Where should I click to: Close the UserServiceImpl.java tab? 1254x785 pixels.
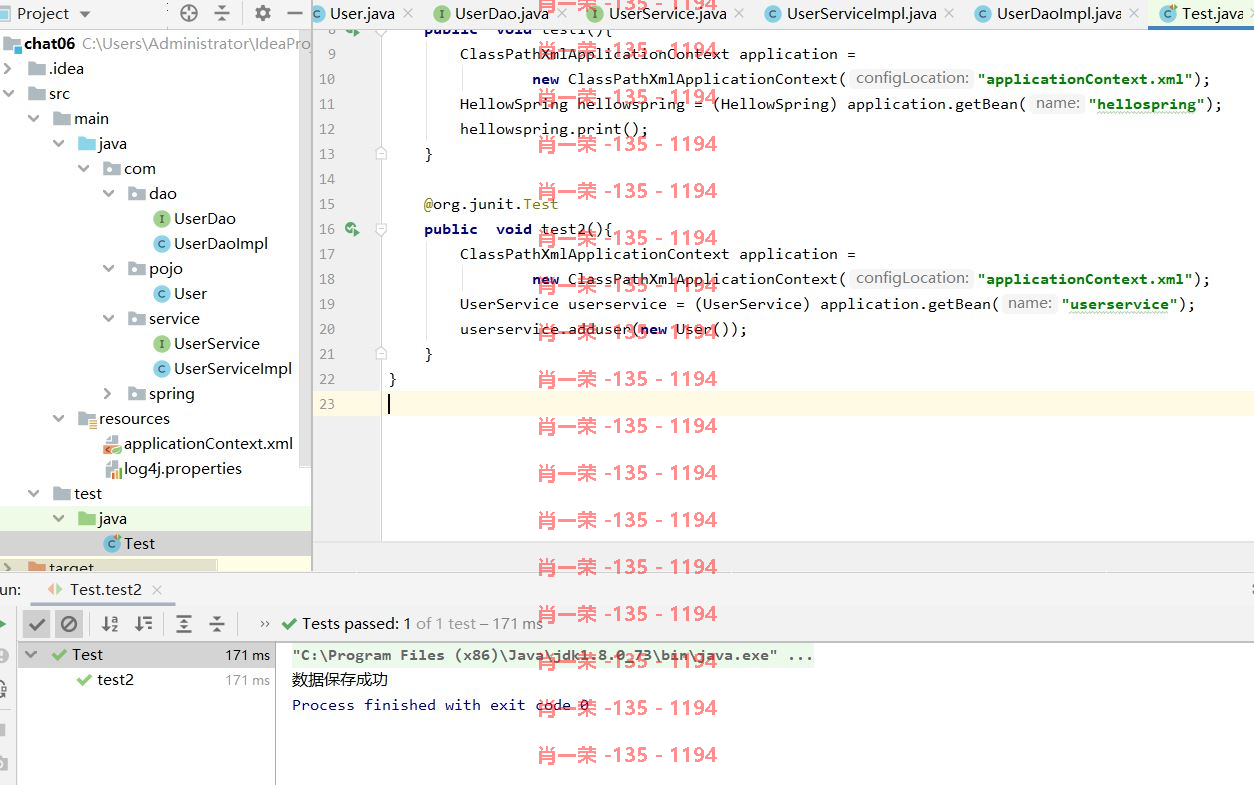pos(950,14)
